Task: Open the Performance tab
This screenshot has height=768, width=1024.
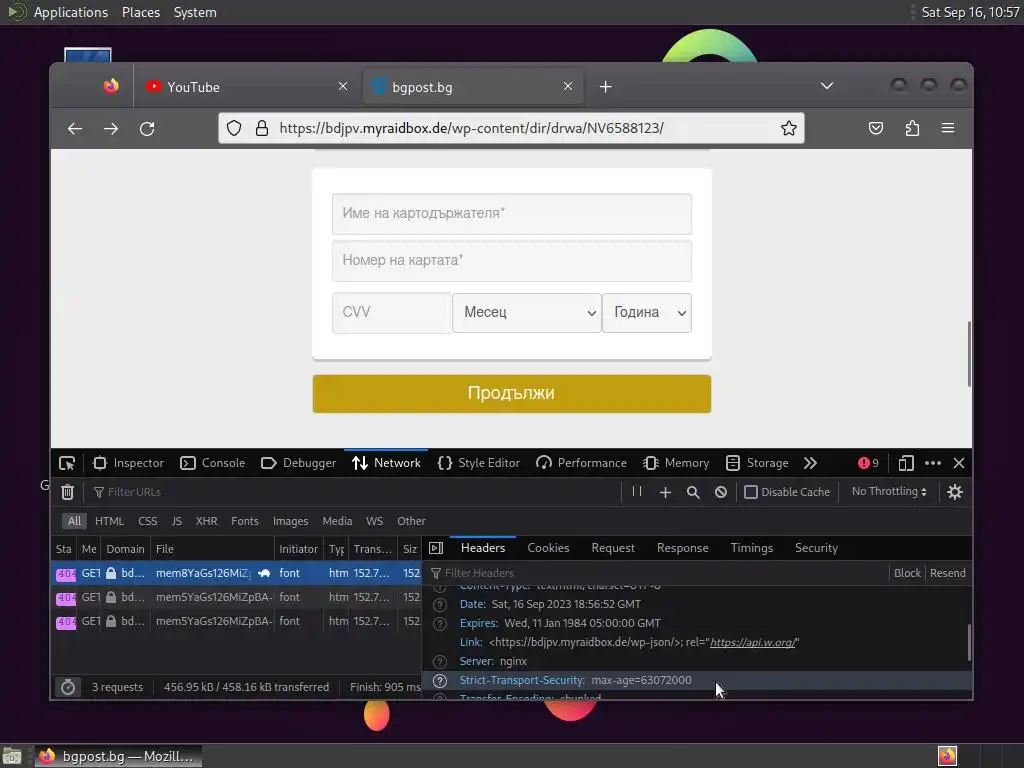Action: [581, 463]
